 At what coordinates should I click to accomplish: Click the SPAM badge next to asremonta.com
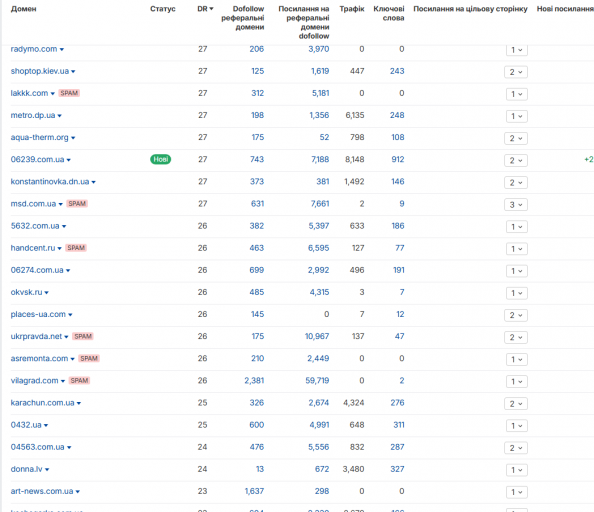coord(89,359)
